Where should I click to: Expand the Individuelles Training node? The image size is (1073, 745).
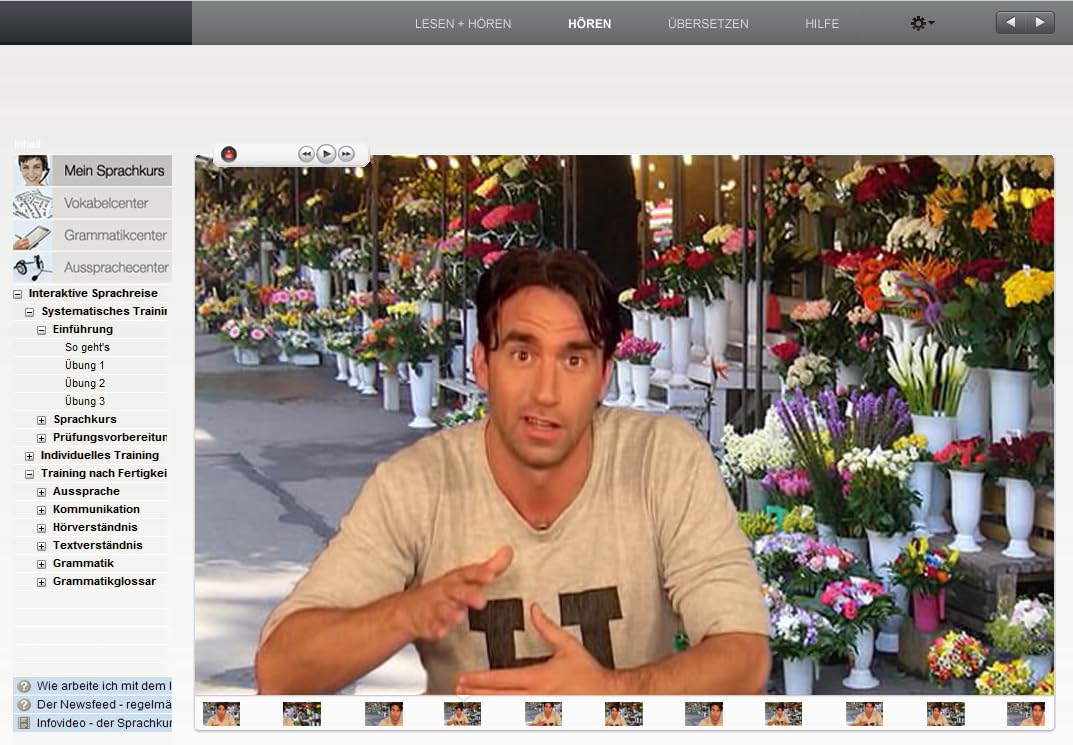(x=29, y=456)
